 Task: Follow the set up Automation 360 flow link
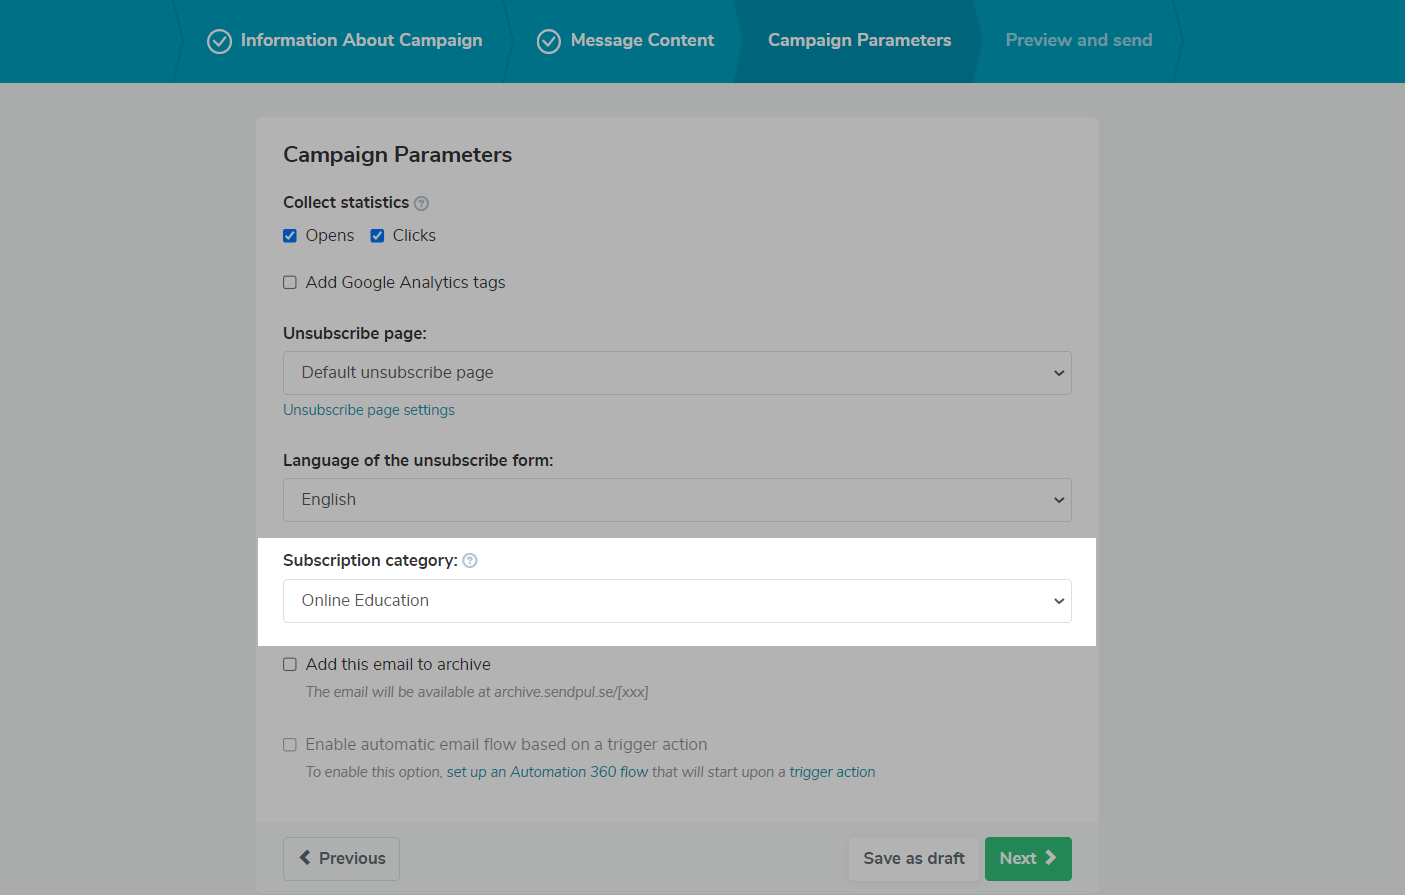(x=547, y=772)
